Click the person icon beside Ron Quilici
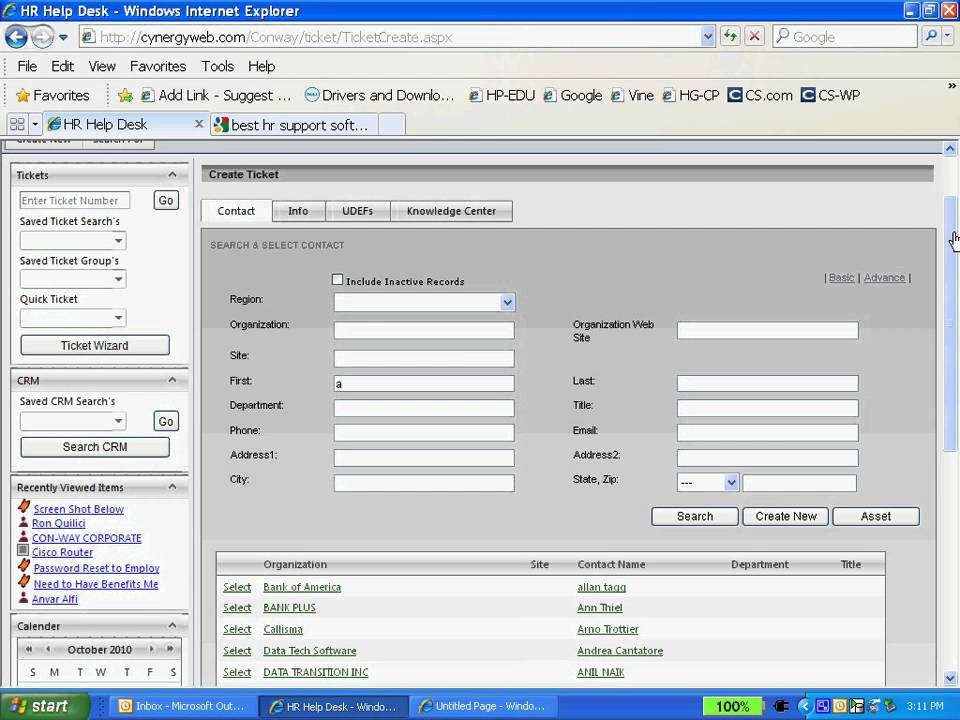This screenshot has width=960, height=720. pyautogui.click(x=23, y=522)
